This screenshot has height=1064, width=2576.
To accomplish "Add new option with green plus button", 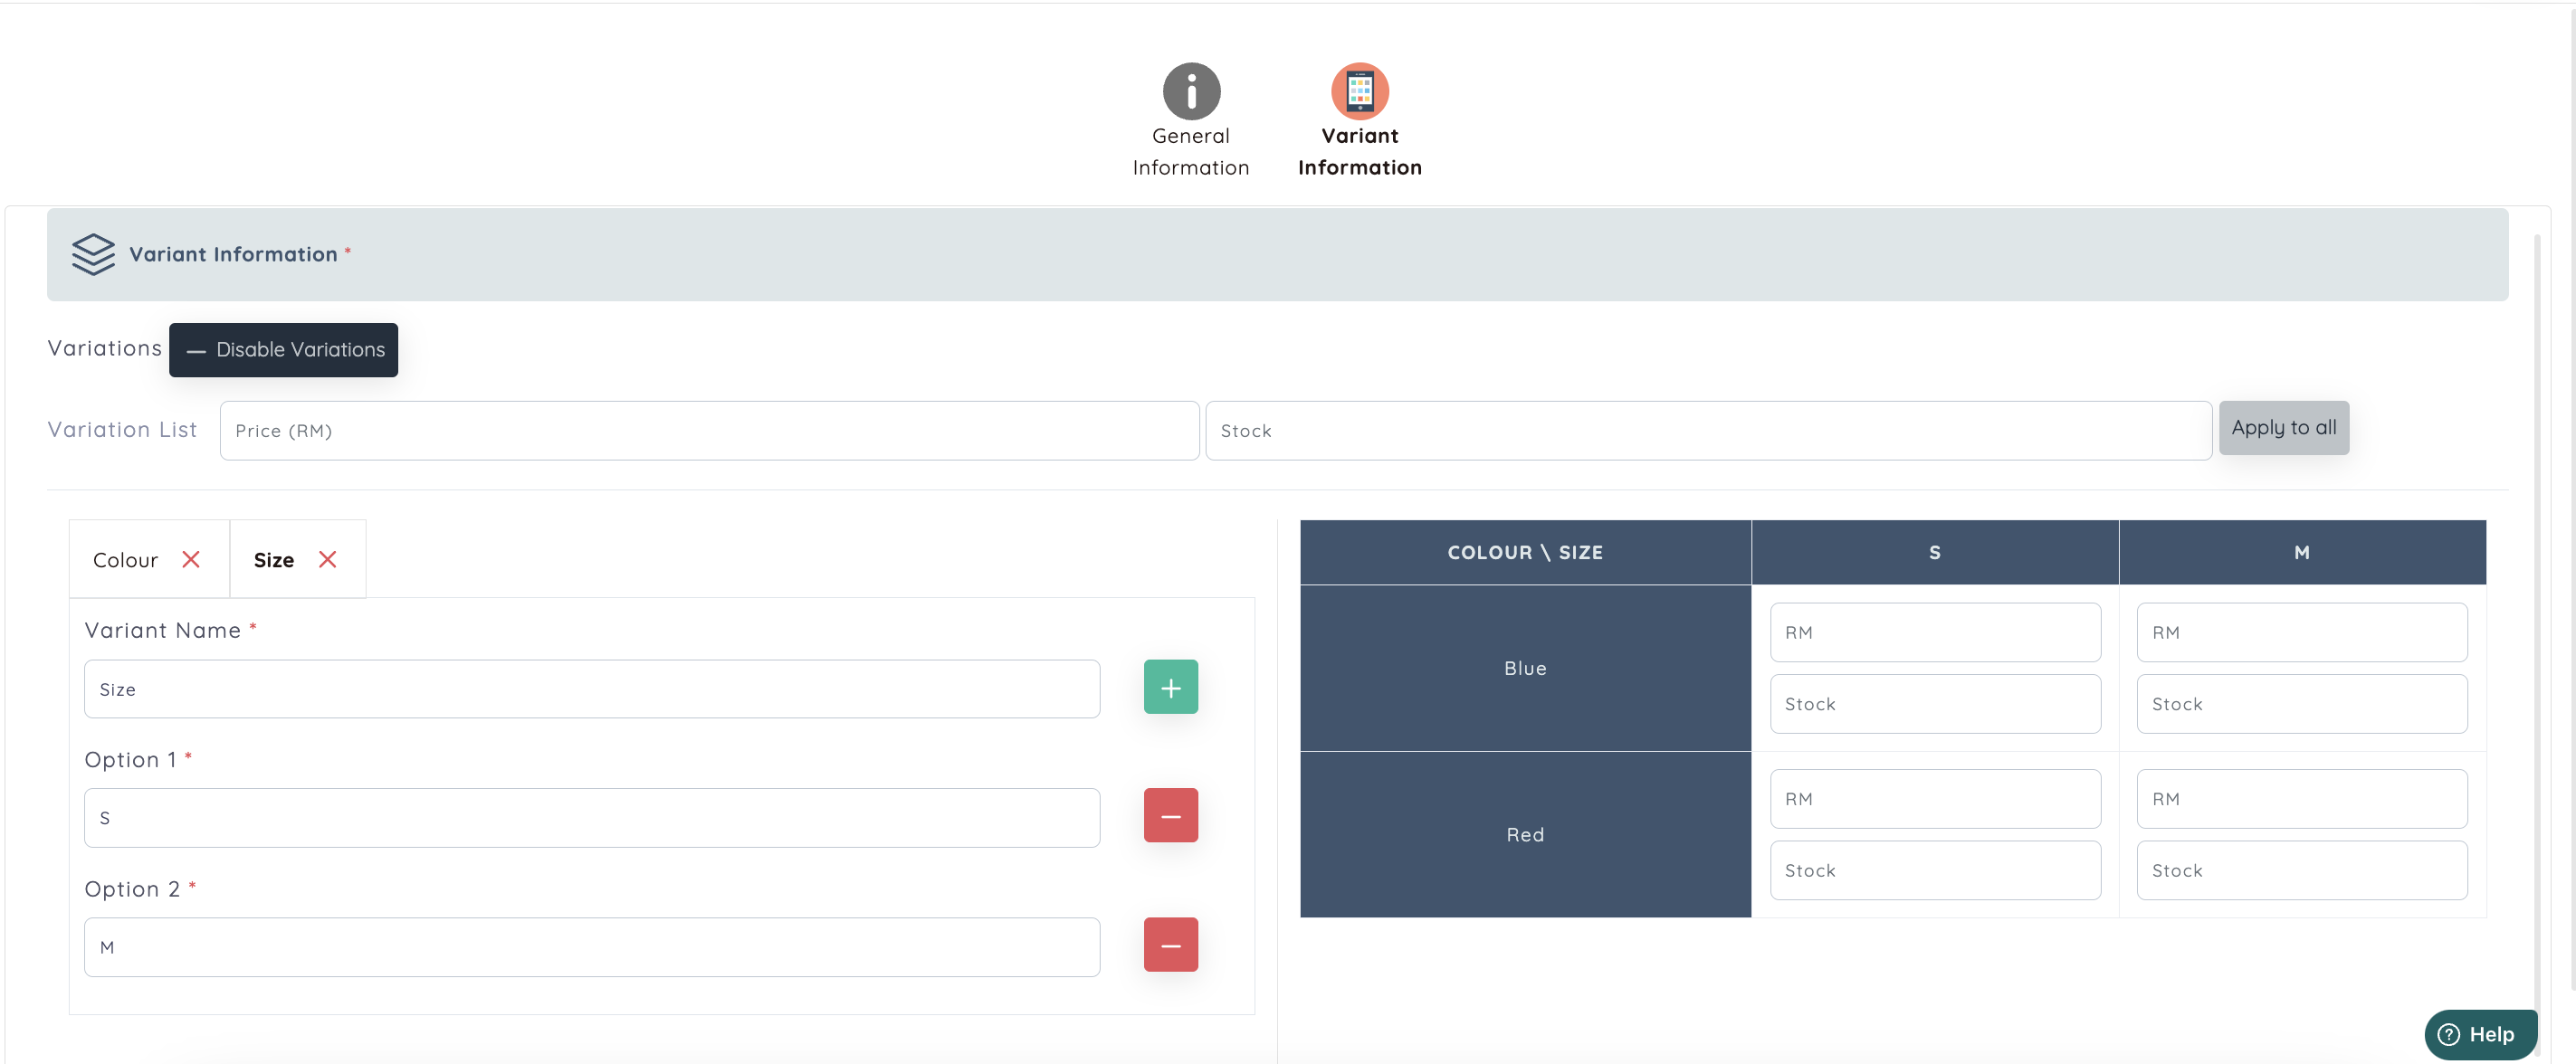I will (x=1170, y=688).
